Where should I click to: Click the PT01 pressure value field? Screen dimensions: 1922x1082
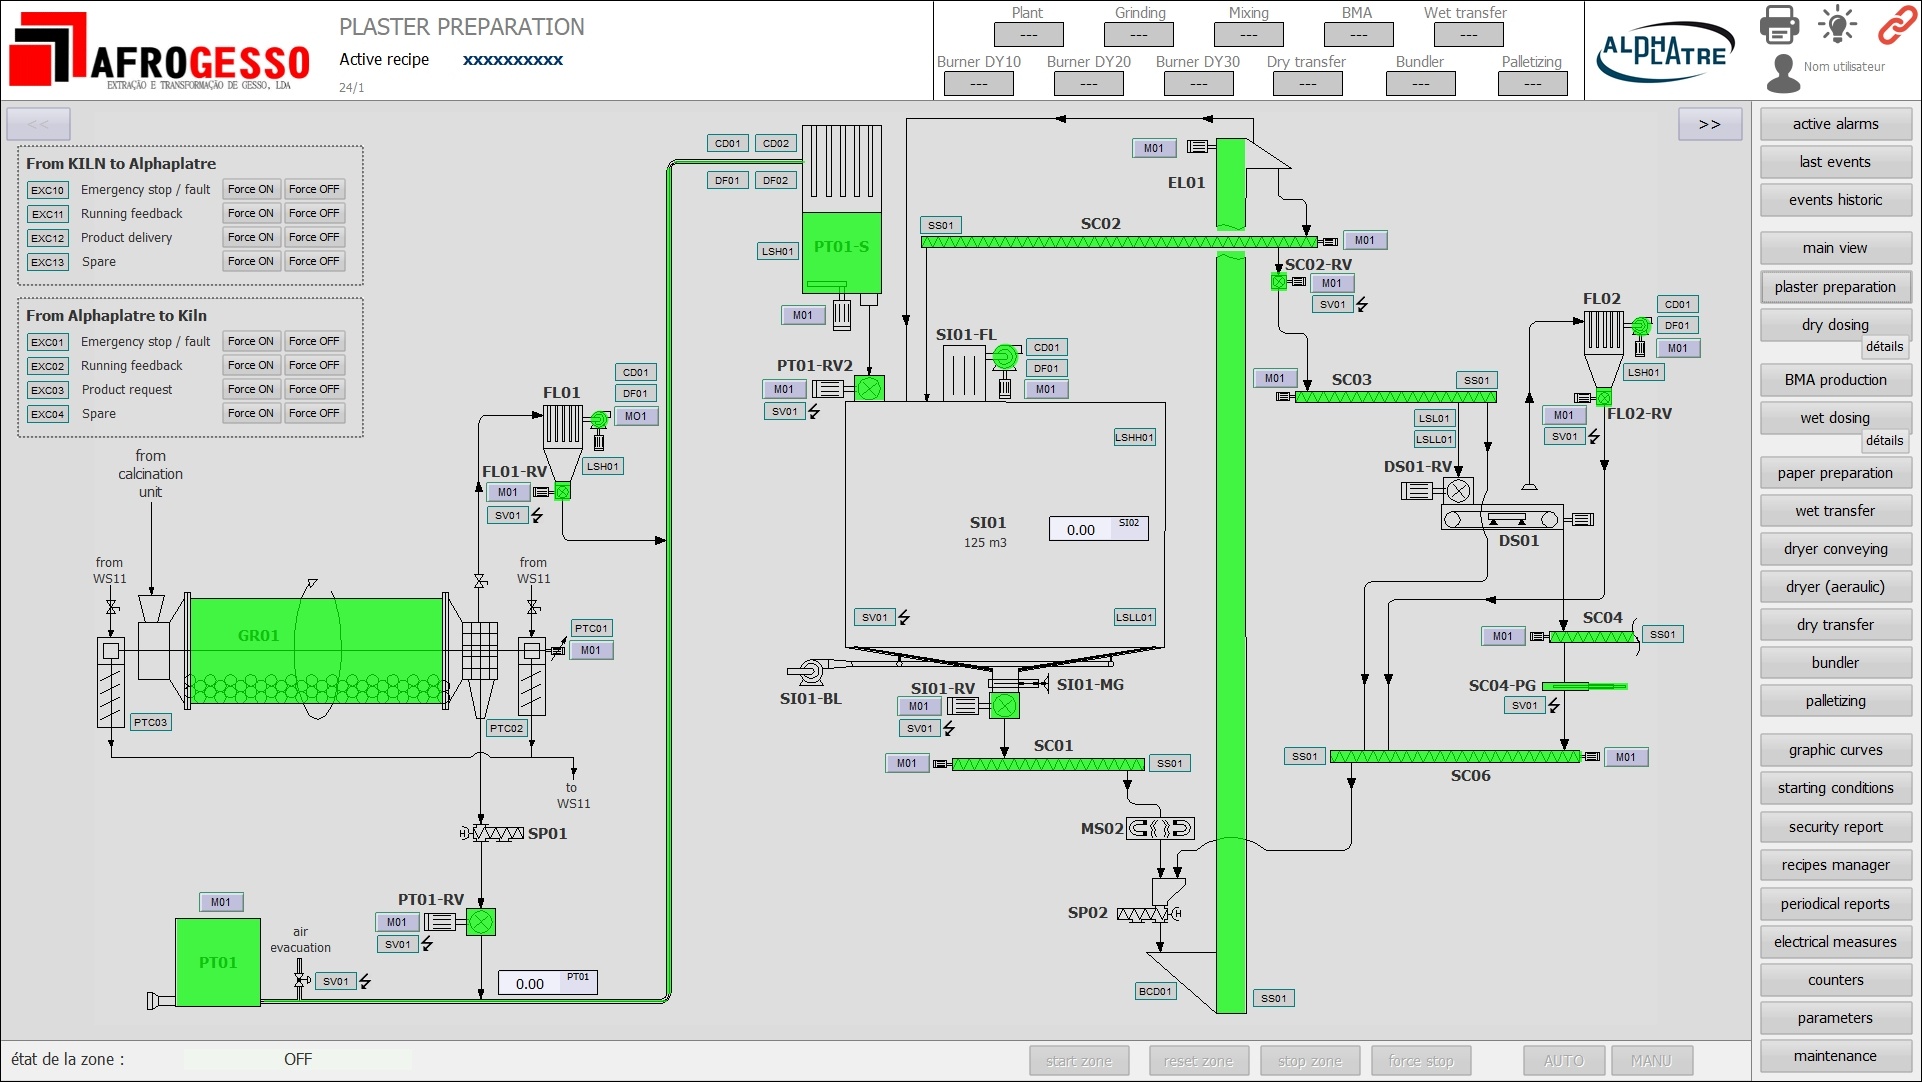point(548,983)
